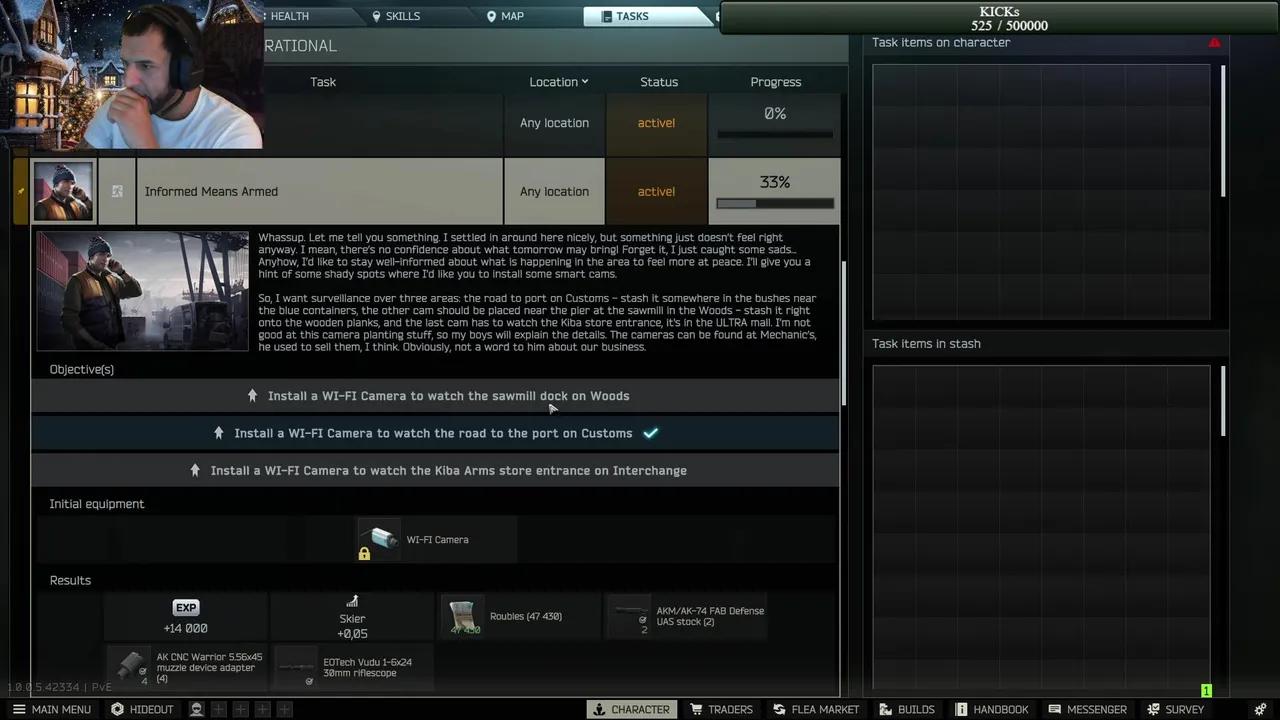Inspect the Roubles reward icon
Screen dimensions: 1280x720
(462, 616)
